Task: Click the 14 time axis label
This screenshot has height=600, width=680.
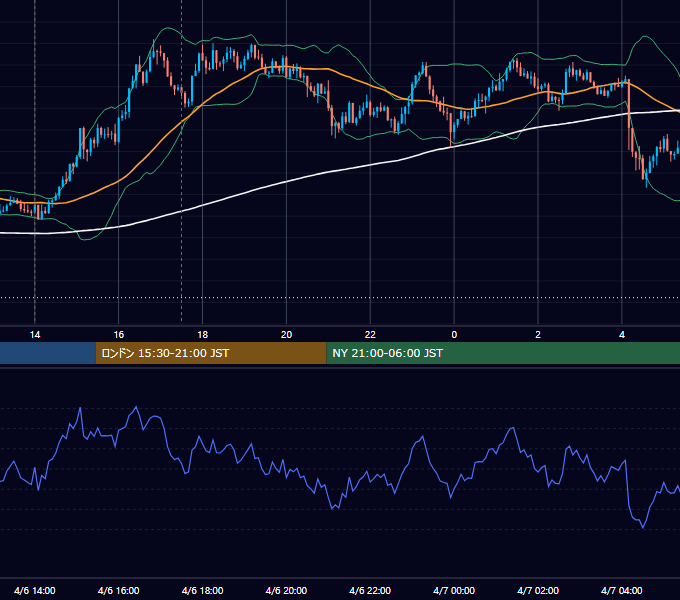Action: click(x=35, y=335)
